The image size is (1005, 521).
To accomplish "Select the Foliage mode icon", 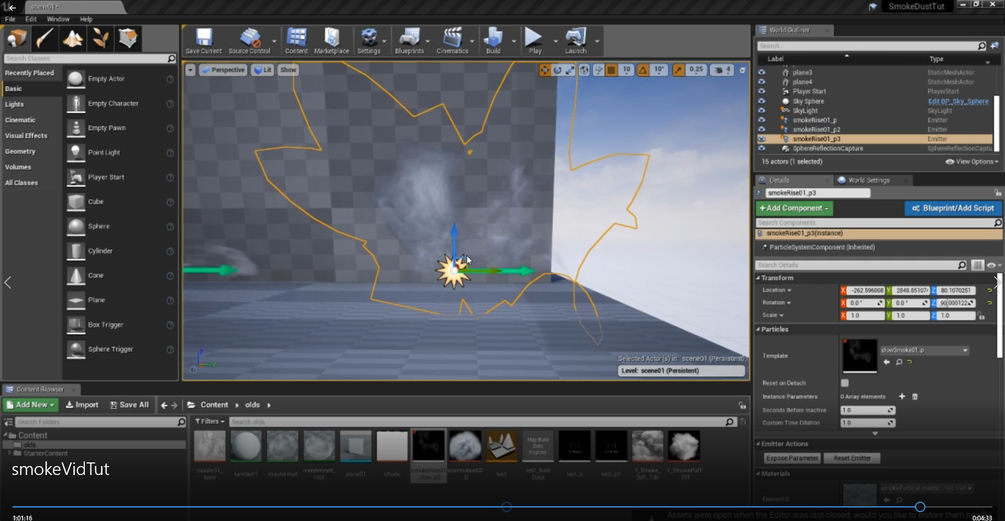I will coord(100,38).
